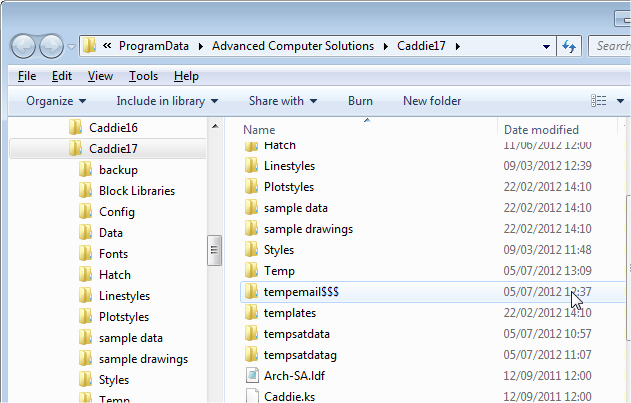The height and width of the screenshot is (403, 631).
Task: Open the Tools menu
Action: pyautogui.click(x=143, y=76)
